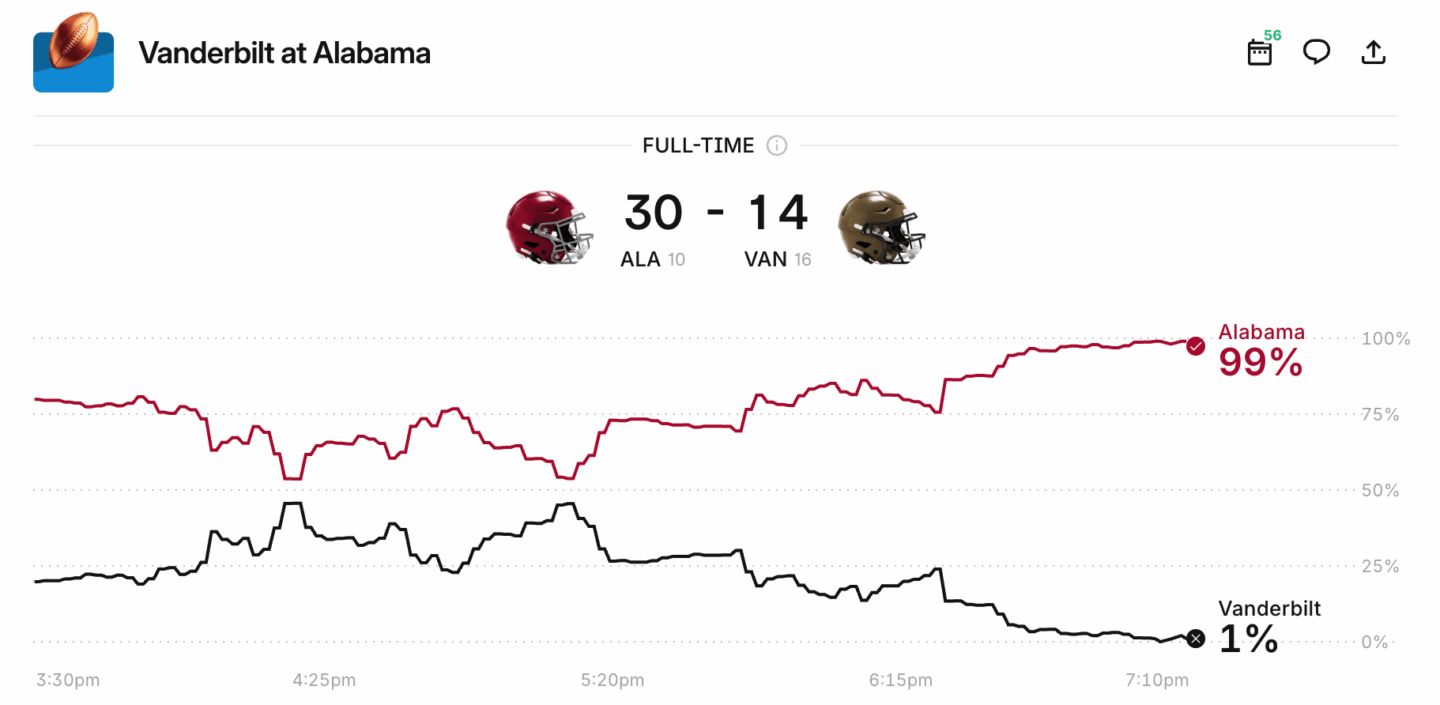Click the 6:15pm time axis label

900,681
